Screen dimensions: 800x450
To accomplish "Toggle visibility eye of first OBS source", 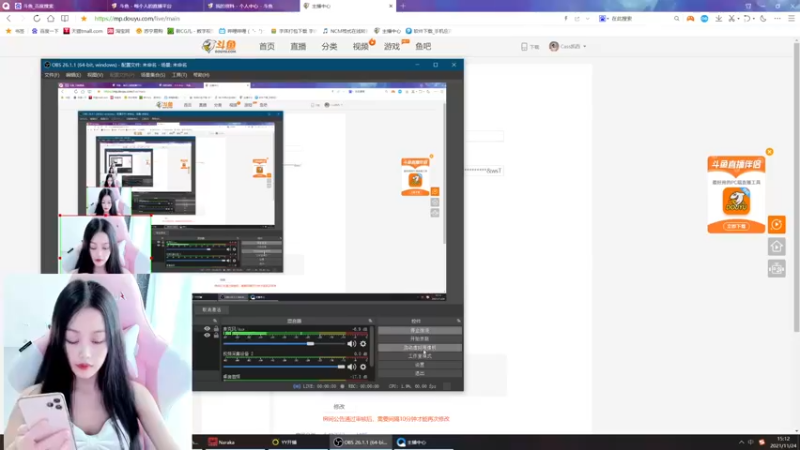I will (207, 329).
